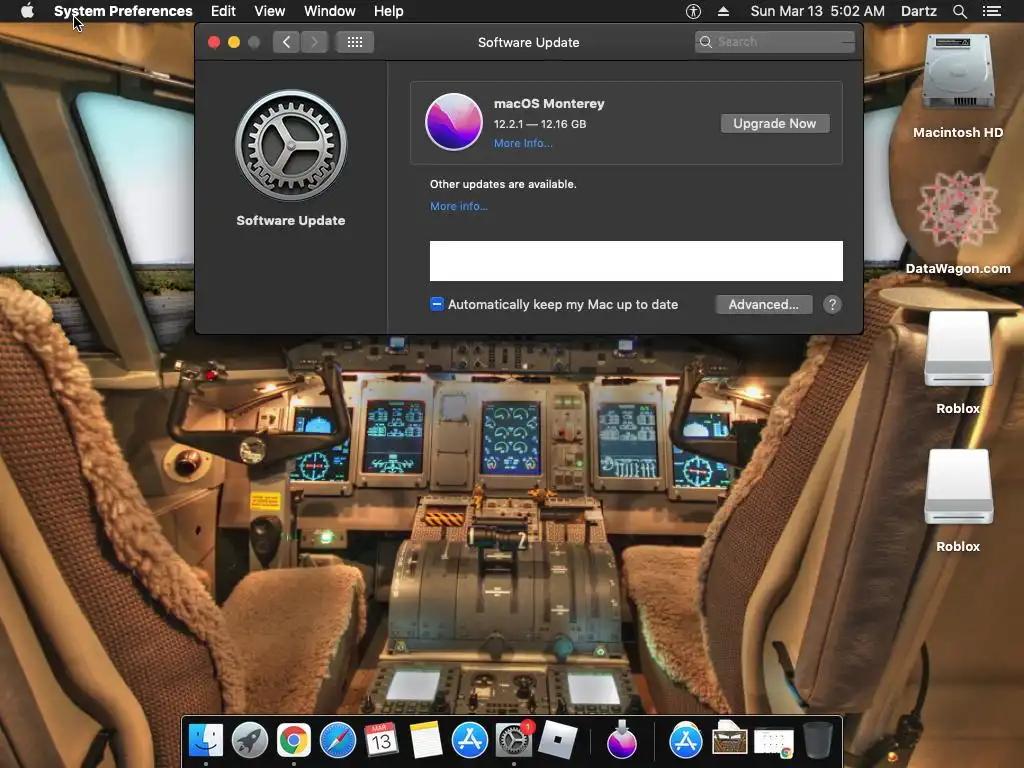Click the Upgrade Now button
This screenshot has height=768, width=1024.
[x=775, y=123]
